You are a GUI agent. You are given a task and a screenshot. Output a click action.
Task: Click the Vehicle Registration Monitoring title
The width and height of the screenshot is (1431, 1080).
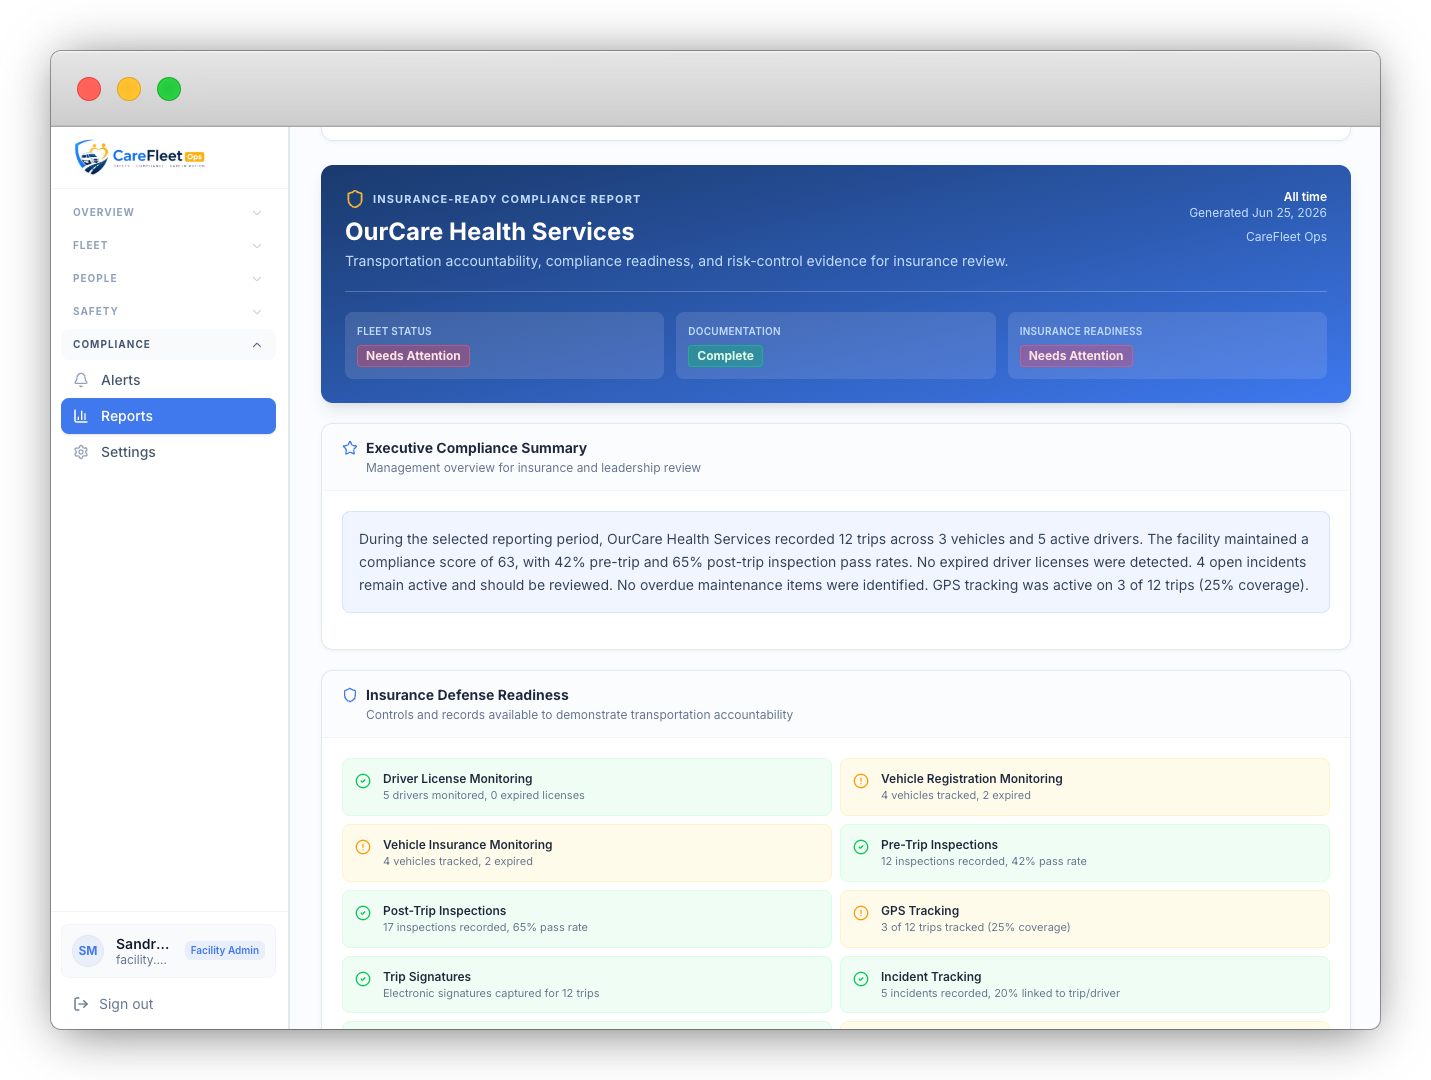[x=972, y=779]
